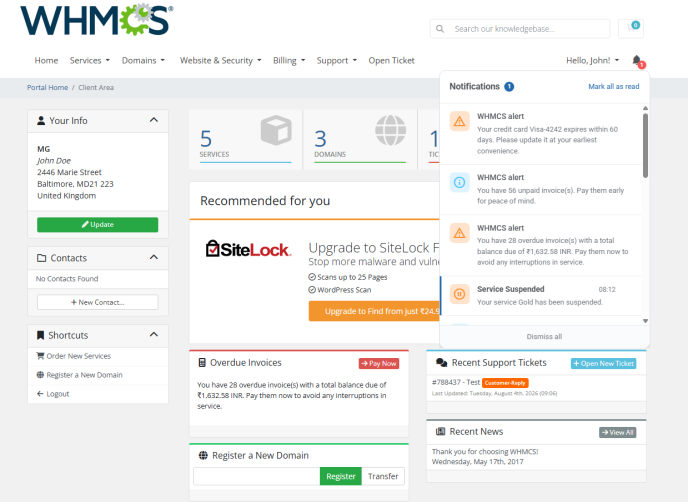Open the Support dropdown menu
Viewport: 688px width, 502px height.
[337, 61]
